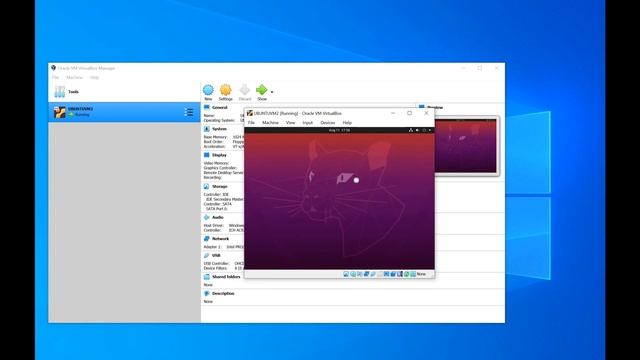The width and height of the screenshot is (640, 360).
Task: Open the dropdown arrow beside Show
Action: click(x=272, y=92)
